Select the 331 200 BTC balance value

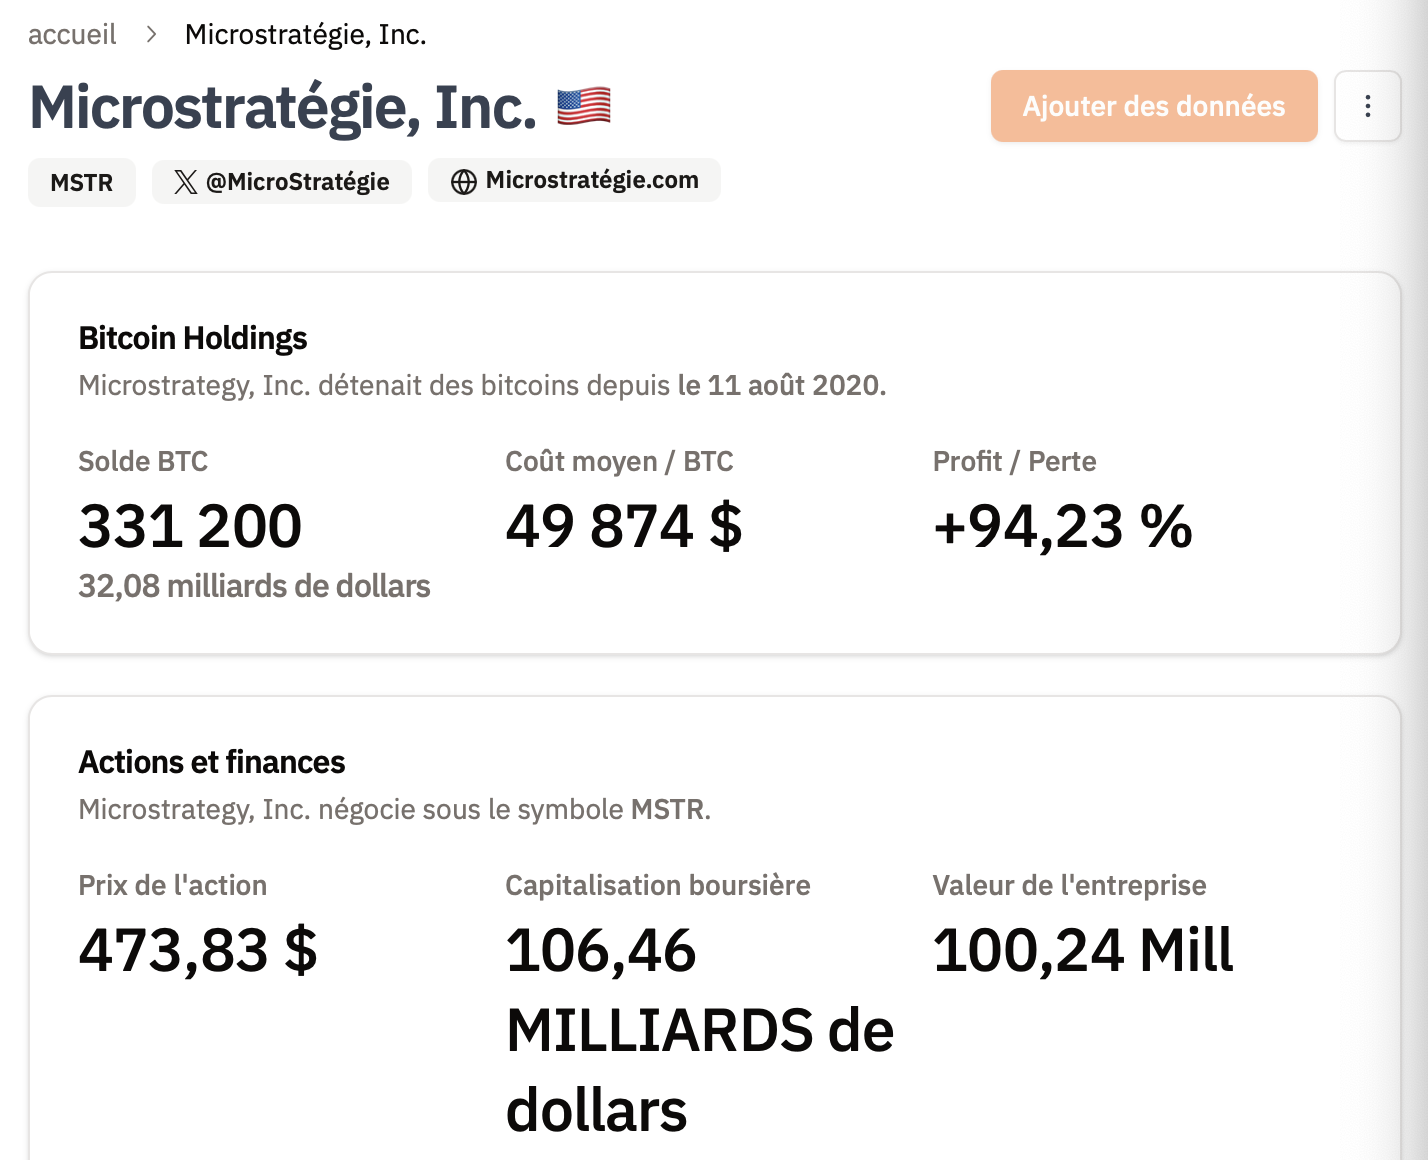point(190,526)
